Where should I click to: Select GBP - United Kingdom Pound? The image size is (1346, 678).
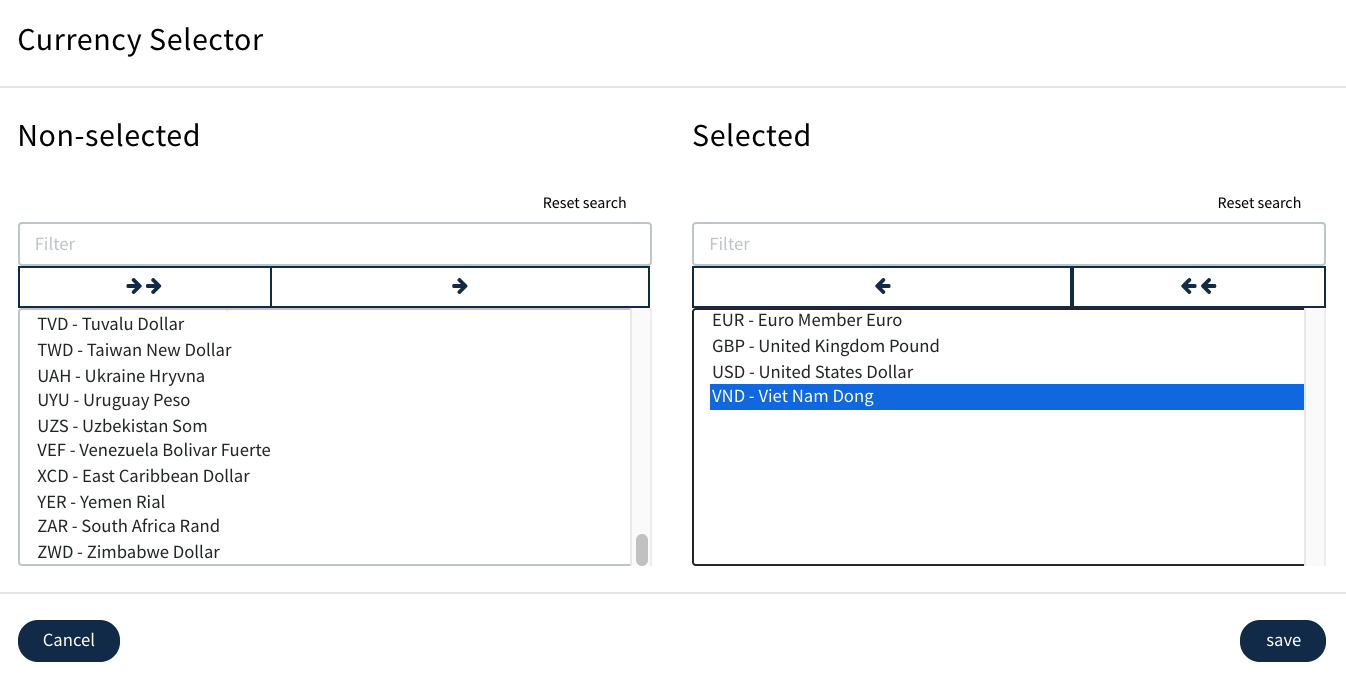pyautogui.click(x=825, y=346)
